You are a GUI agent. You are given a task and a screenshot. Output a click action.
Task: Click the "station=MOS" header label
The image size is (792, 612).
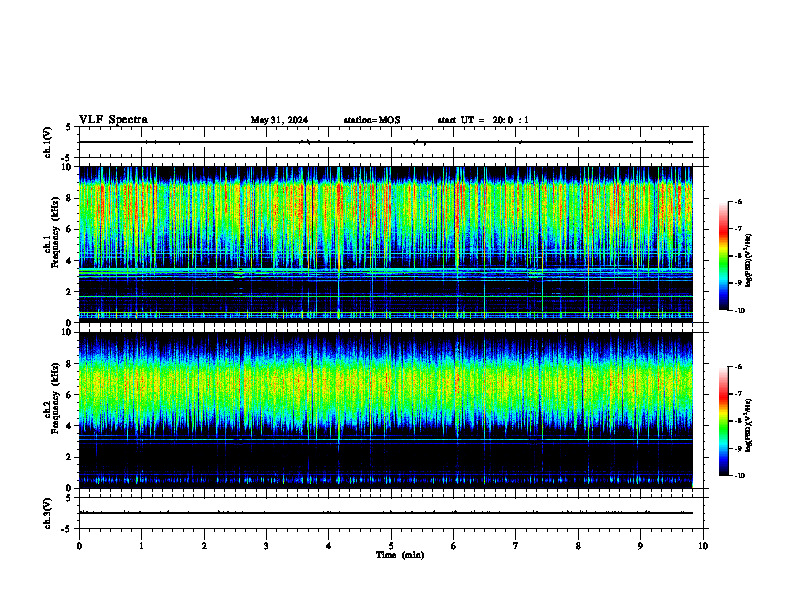click(x=372, y=120)
